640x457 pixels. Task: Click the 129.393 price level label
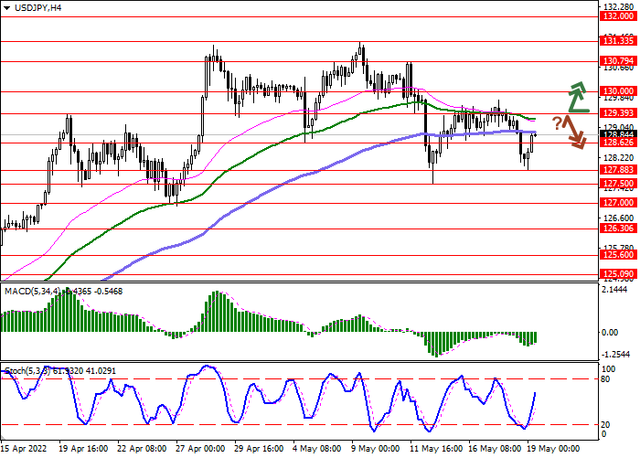(617, 114)
